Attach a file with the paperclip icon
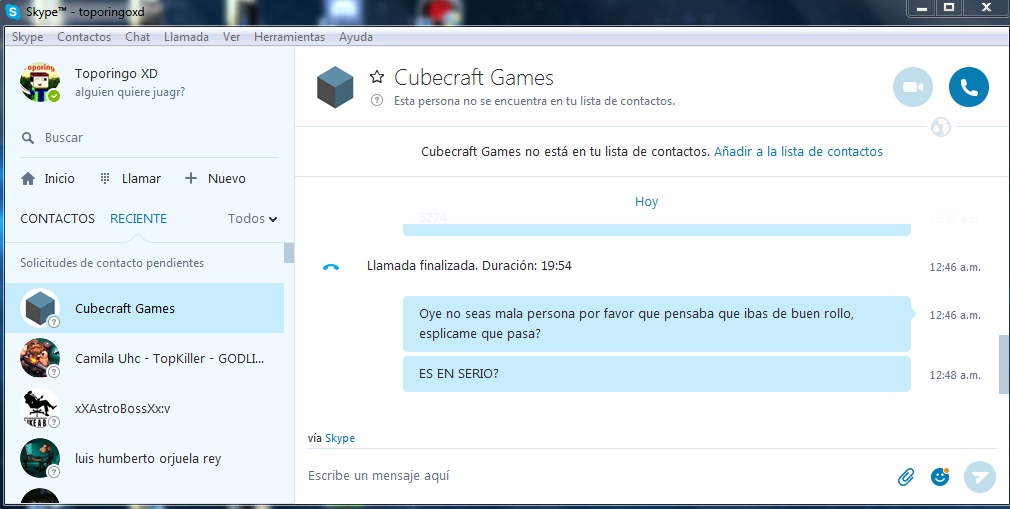This screenshot has width=1010, height=509. pos(906,477)
